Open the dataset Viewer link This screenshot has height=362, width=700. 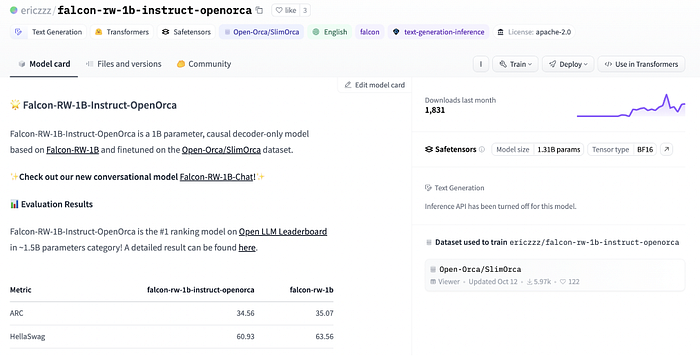(x=445, y=282)
